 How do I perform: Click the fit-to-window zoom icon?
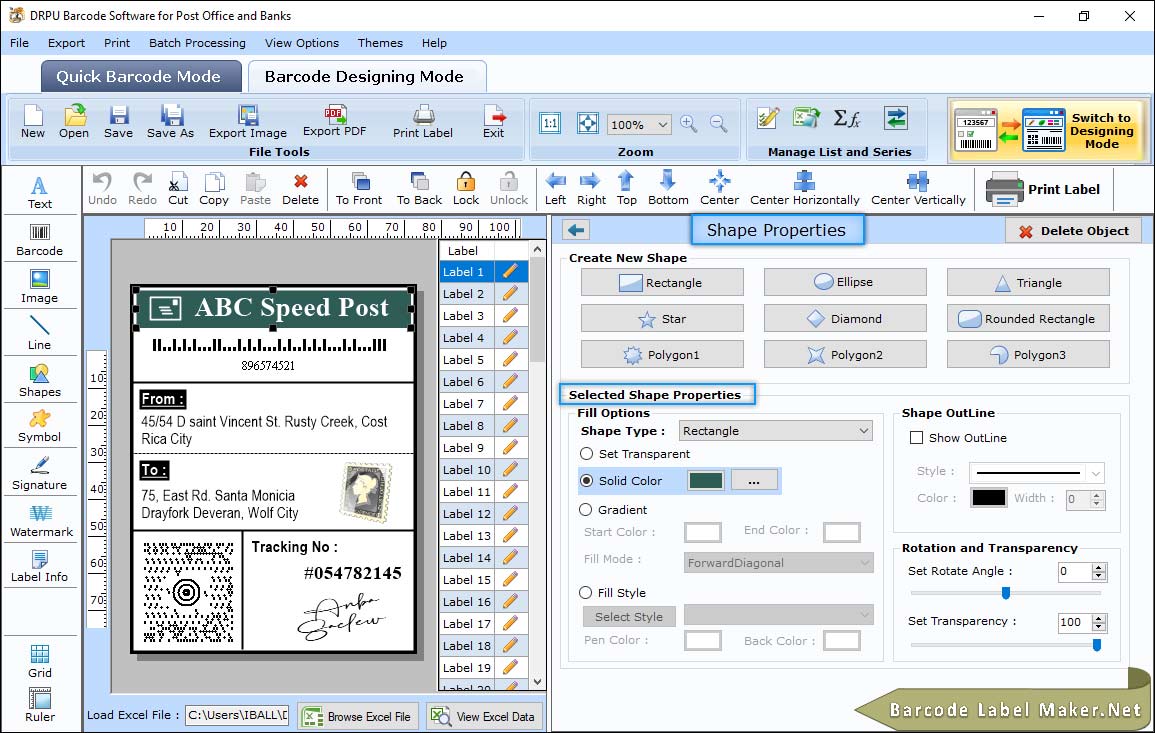click(588, 123)
